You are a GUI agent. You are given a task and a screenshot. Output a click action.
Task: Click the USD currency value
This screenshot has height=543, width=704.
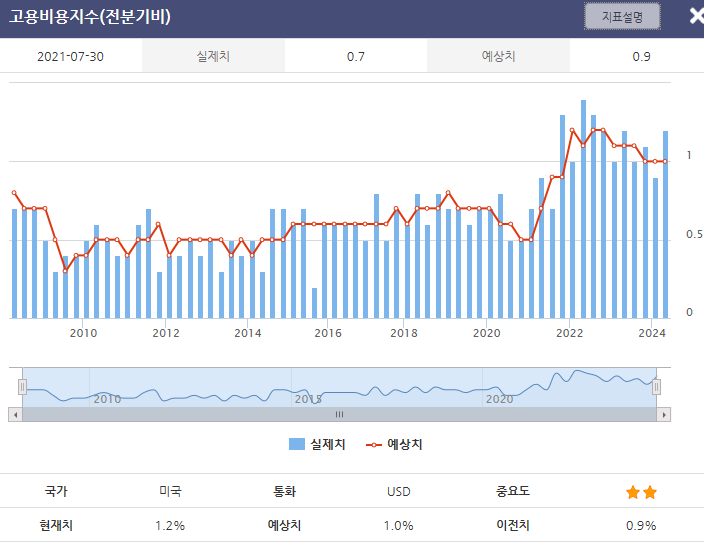399,492
